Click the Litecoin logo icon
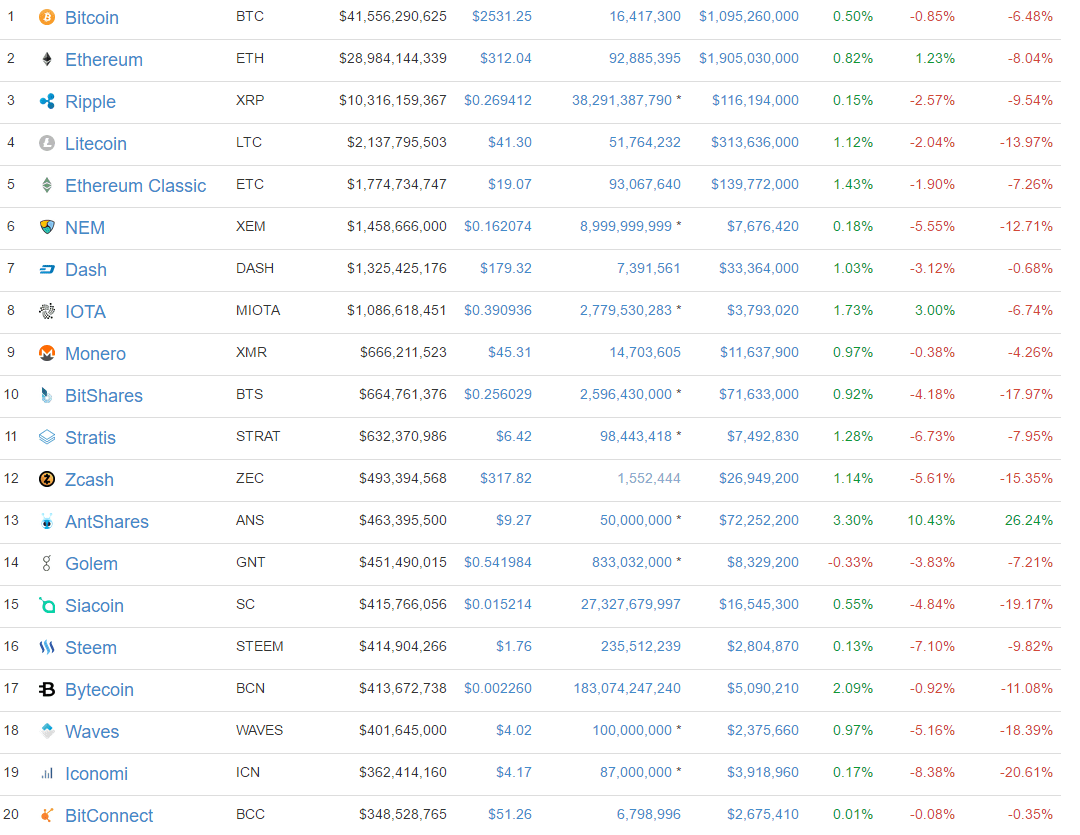The image size is (1080, 835). pyautogui.click(x=47, y=143)
